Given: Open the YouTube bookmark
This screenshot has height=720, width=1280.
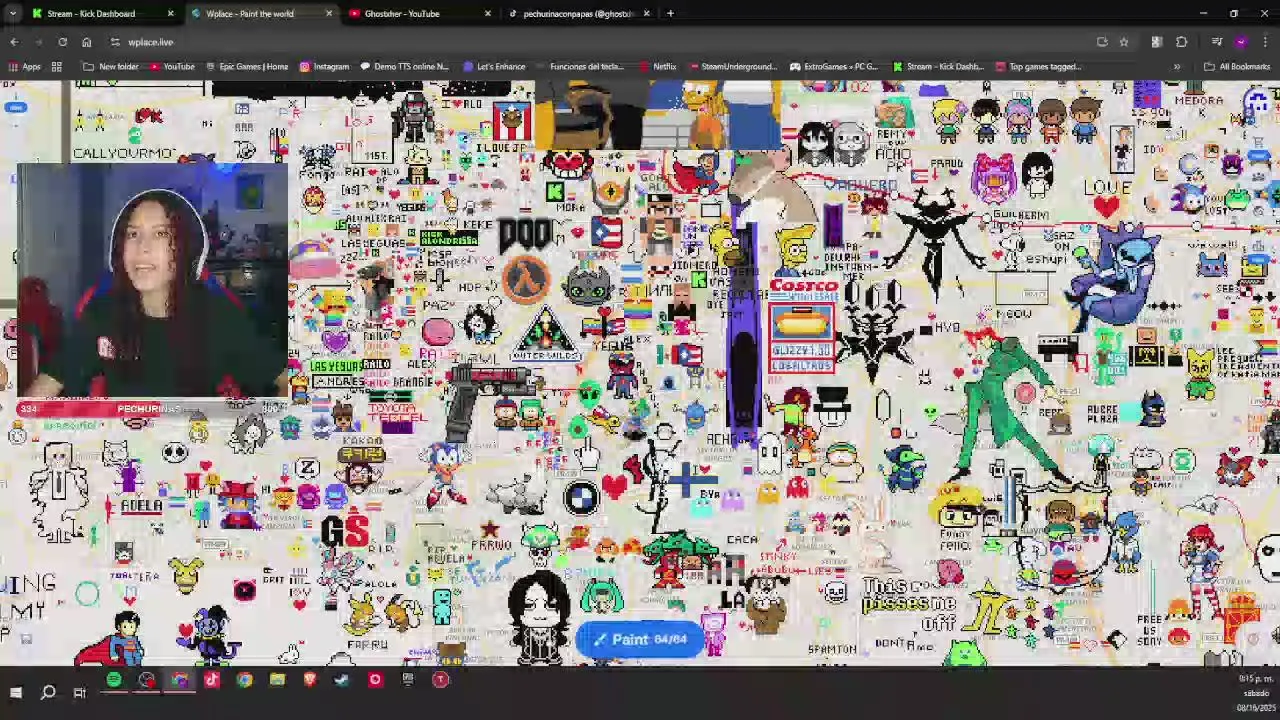Looking at the screenshot, I should (171, 67).
